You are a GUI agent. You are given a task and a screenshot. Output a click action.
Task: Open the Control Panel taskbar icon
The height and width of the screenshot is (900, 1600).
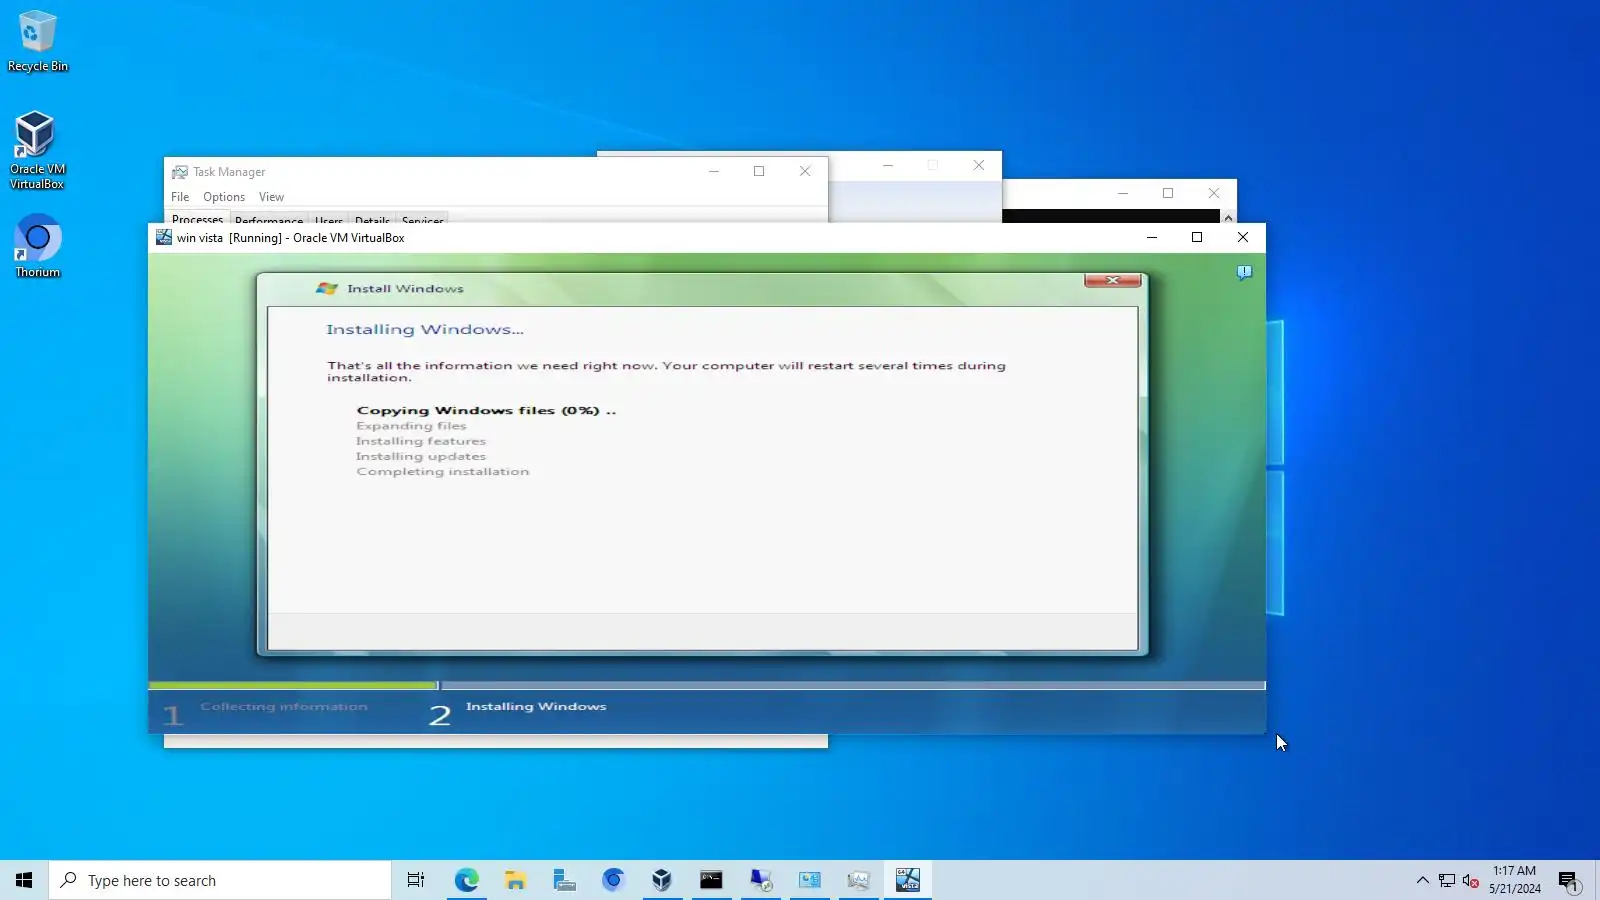809,880
